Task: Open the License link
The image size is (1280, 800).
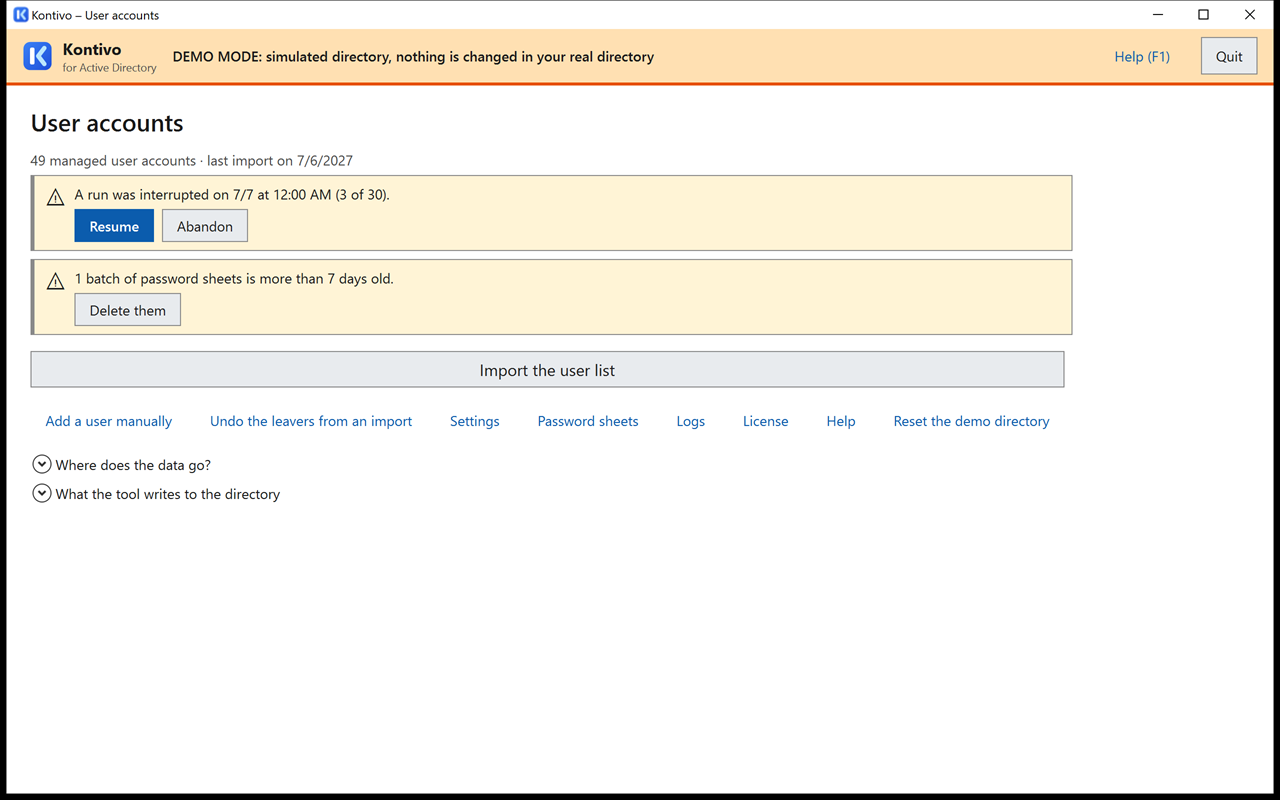Action: point(766,421)
